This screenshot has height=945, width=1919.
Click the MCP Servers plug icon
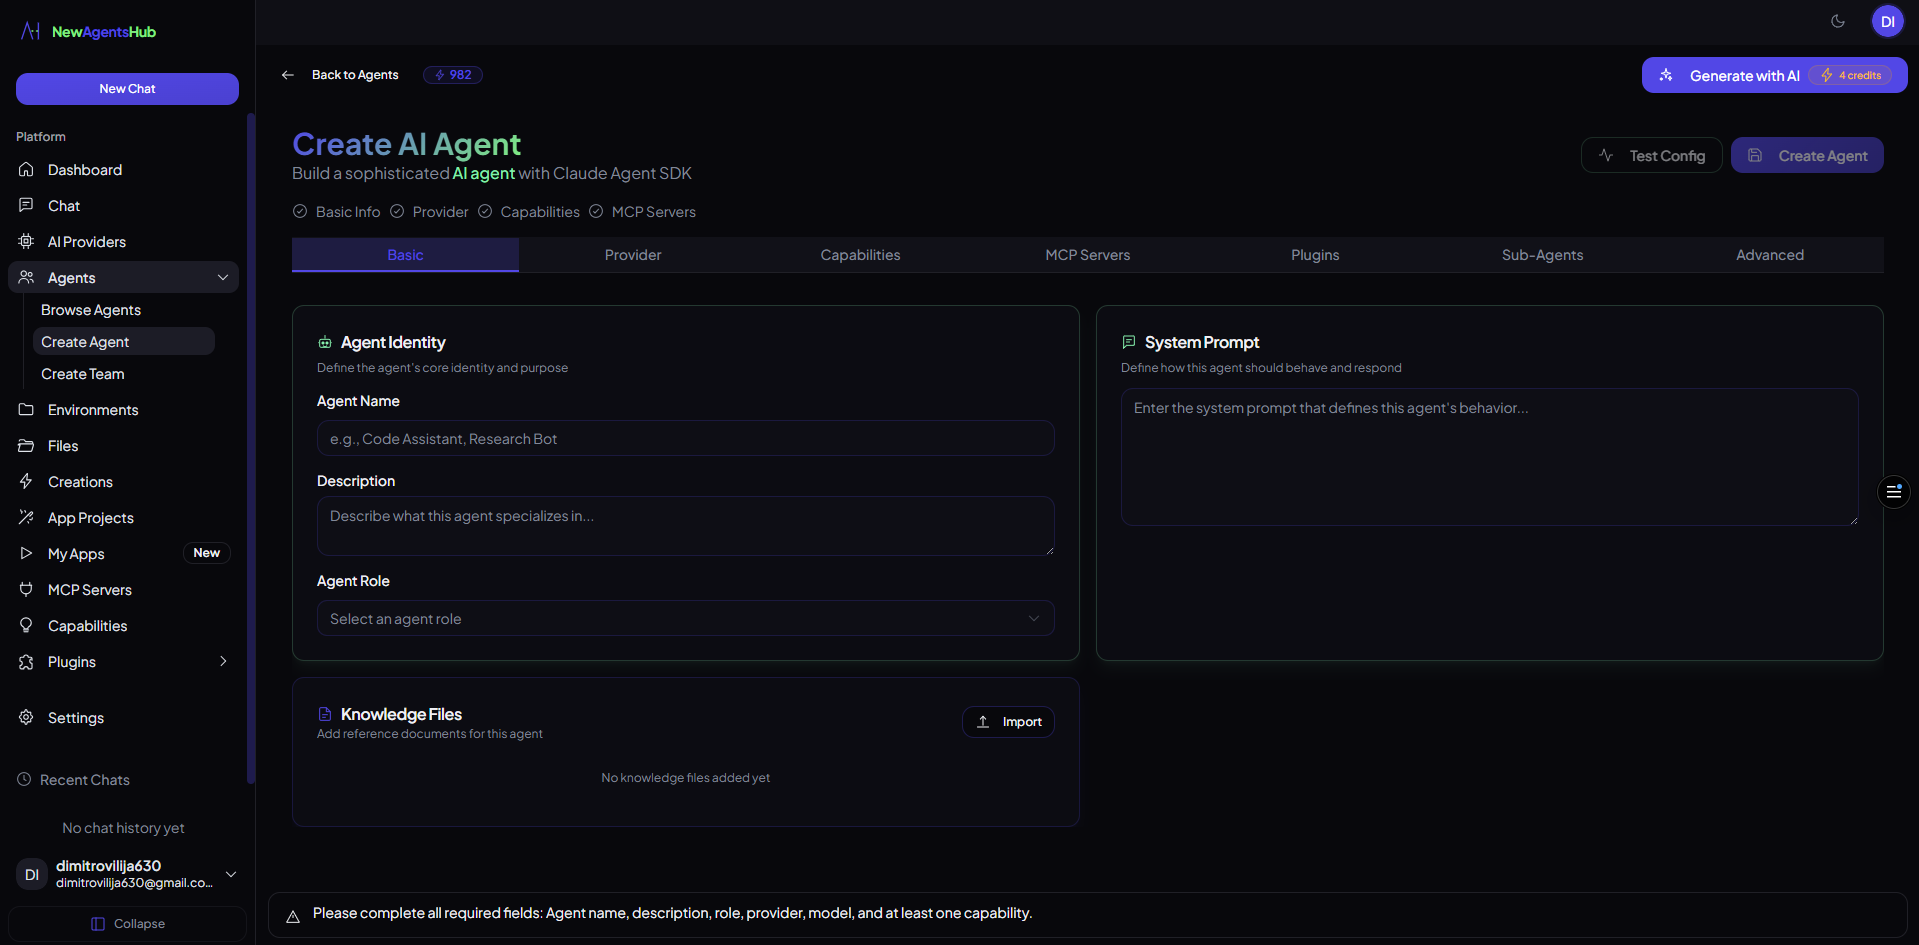coord(27,590)
